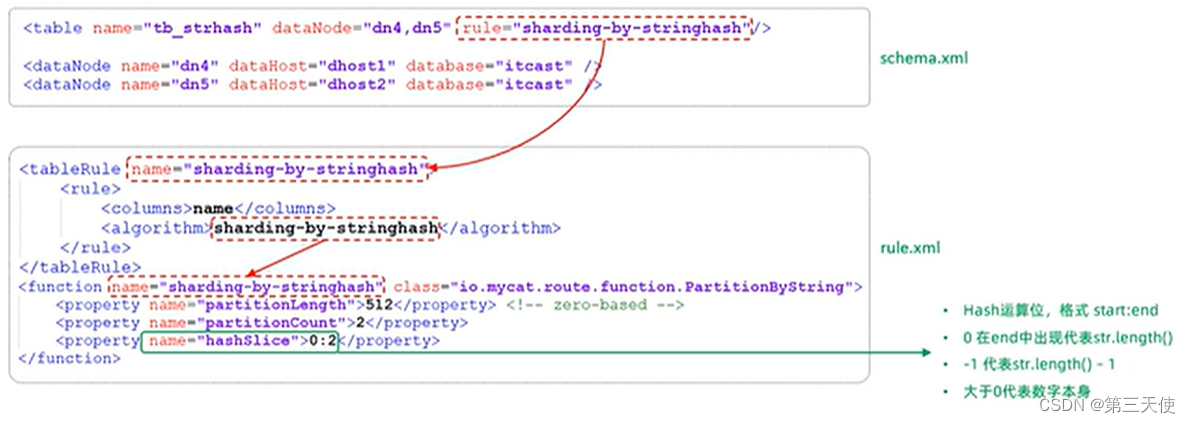This screenshot has height=423, width=1191.
Task: Click the function name 'sharding-by-stringhash'
Action: (272, 287)
